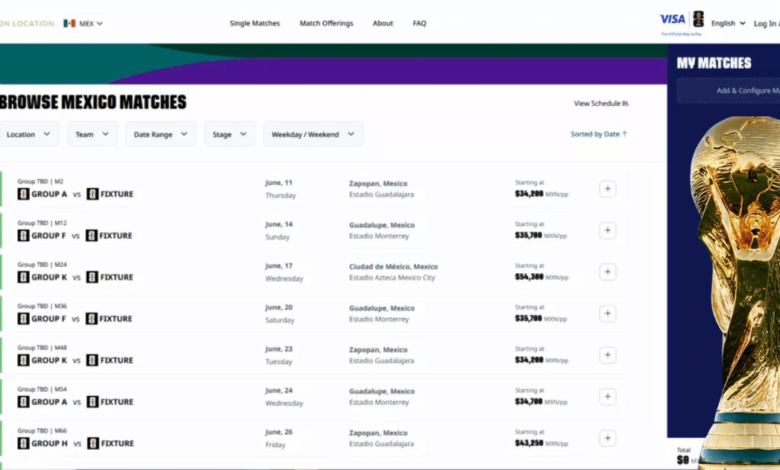Image resolution: width=780 pixels, height=470 pixels.
Task: Click the Mexico flag icon
Action: click(x=69, y=23)
